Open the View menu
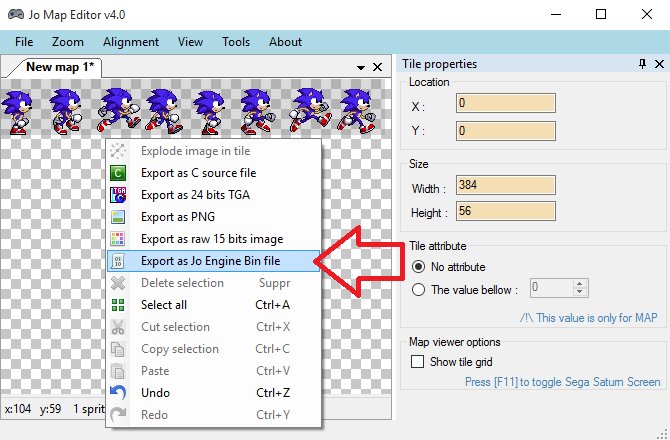This screenshot has width=670, height=440. coord(190,42)
